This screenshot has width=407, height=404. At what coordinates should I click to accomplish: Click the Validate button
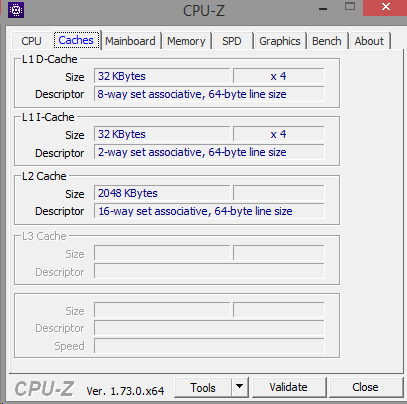pos(289,387)
